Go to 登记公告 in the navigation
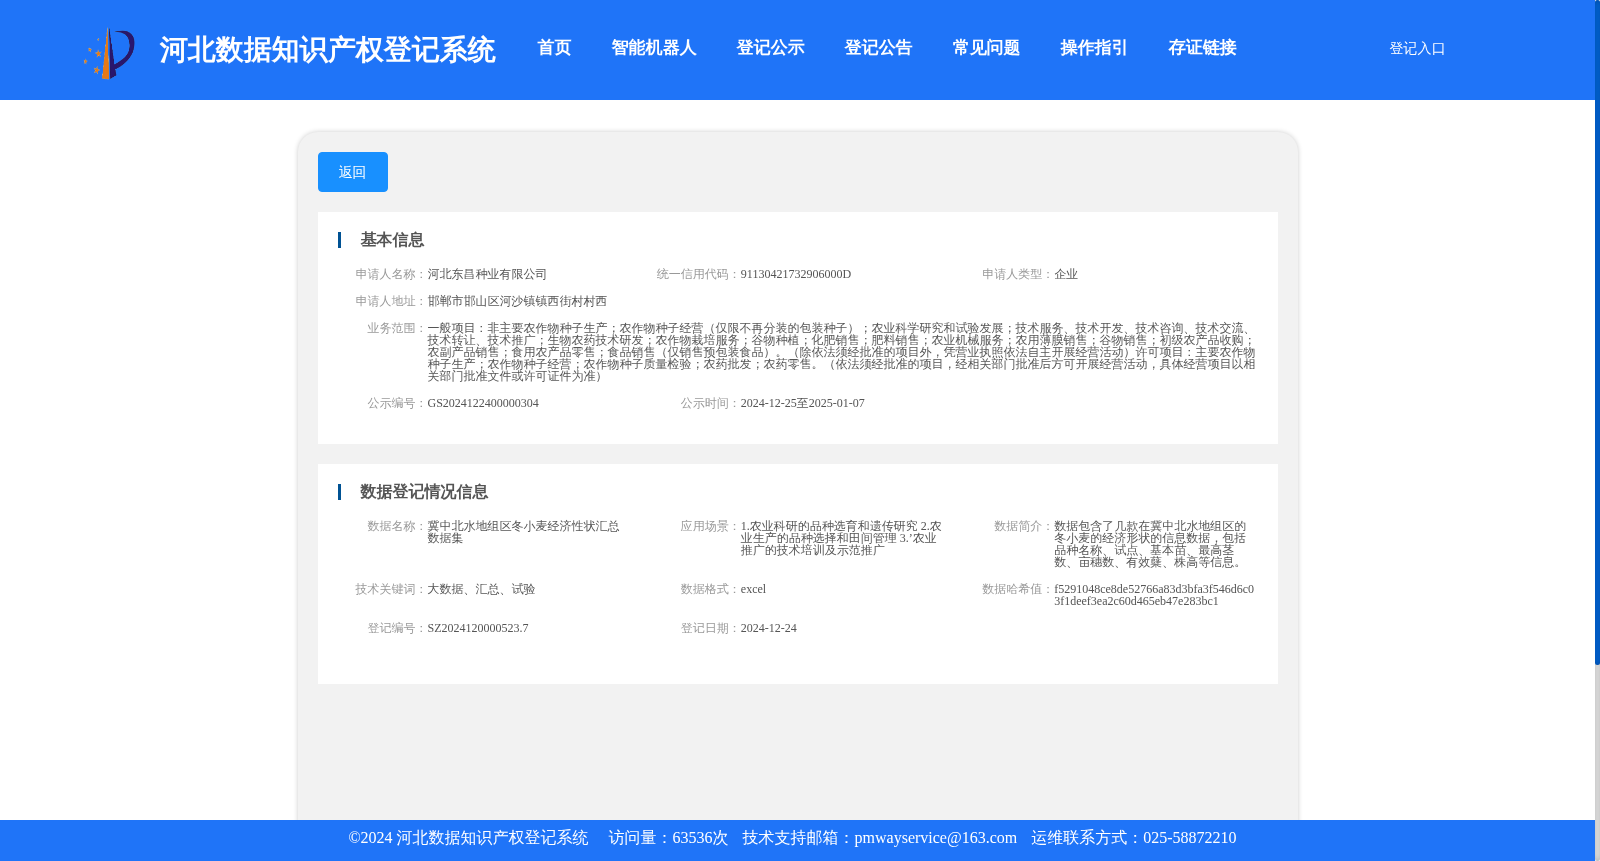This screenshot has width=1600, height=861. (878, 48)
